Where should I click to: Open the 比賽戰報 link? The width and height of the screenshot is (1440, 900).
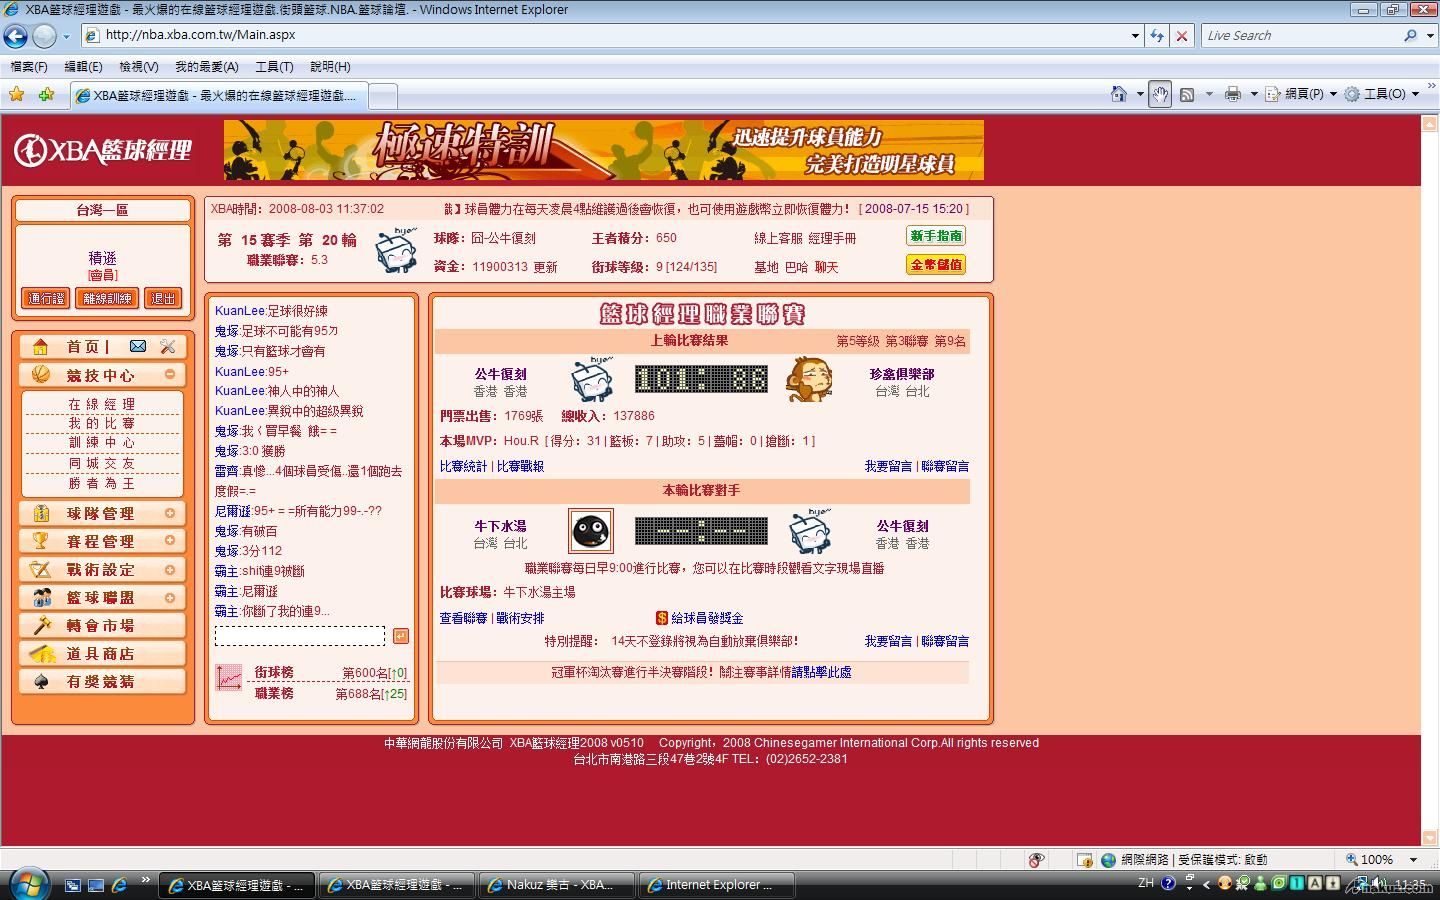tap(520, 466)
